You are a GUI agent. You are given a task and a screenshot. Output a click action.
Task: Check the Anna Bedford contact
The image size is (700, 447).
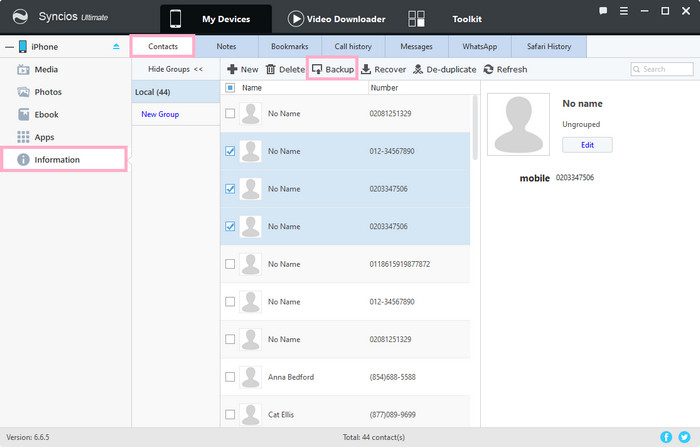click(230, 377)
